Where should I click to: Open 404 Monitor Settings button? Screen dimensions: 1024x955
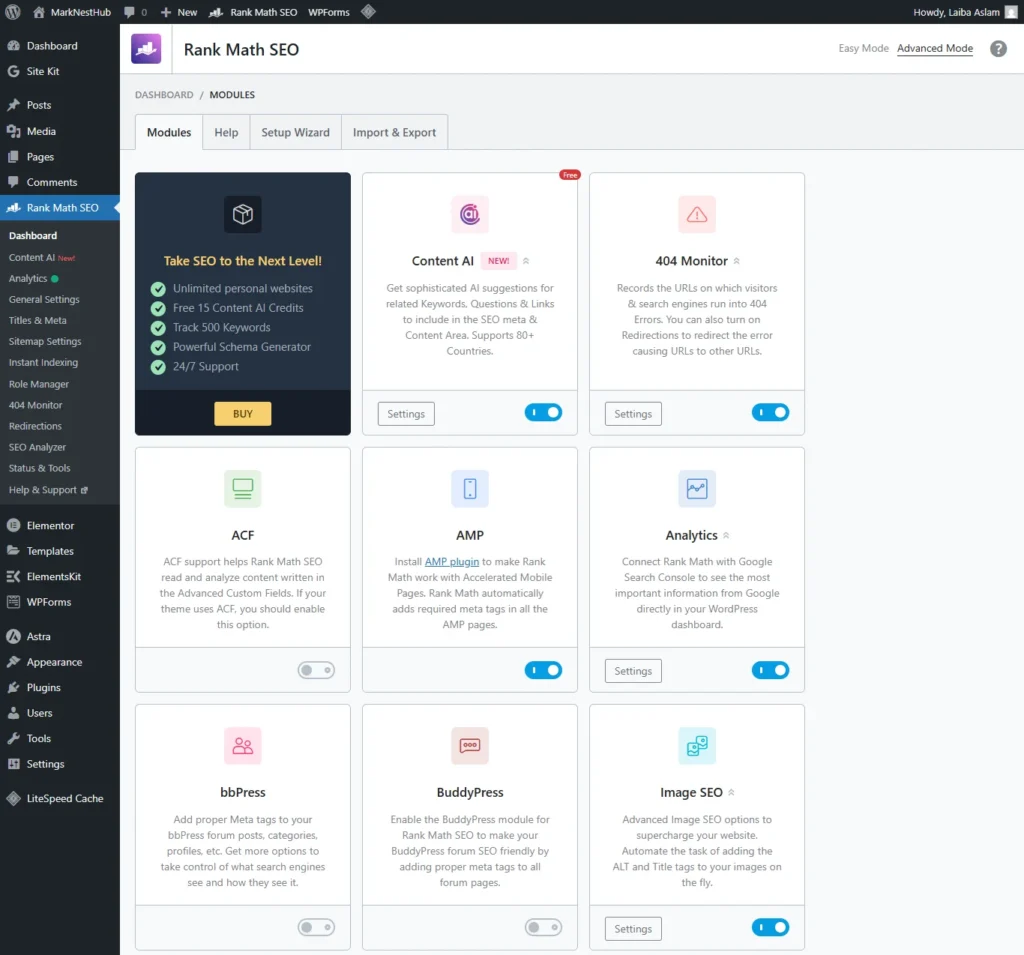click(x=633, y=413)
